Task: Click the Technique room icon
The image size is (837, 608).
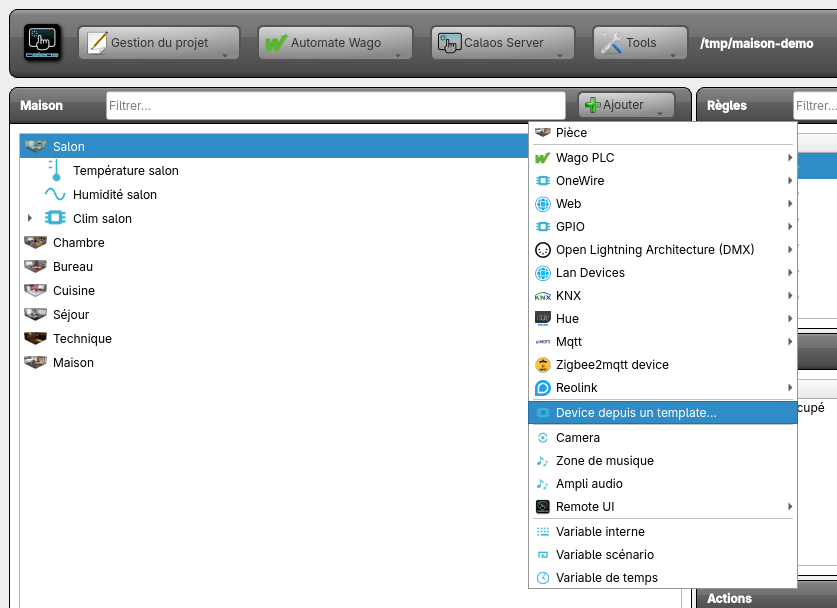Action: [x=35, y=338]
